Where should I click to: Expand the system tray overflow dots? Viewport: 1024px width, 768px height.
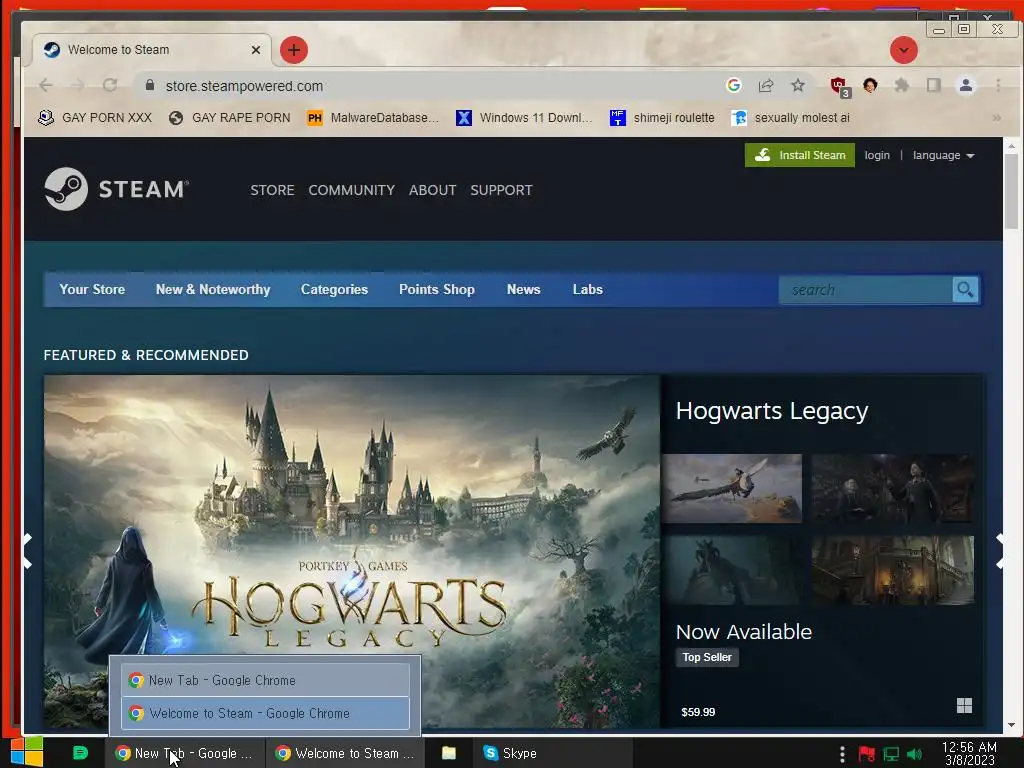(842, 754)
